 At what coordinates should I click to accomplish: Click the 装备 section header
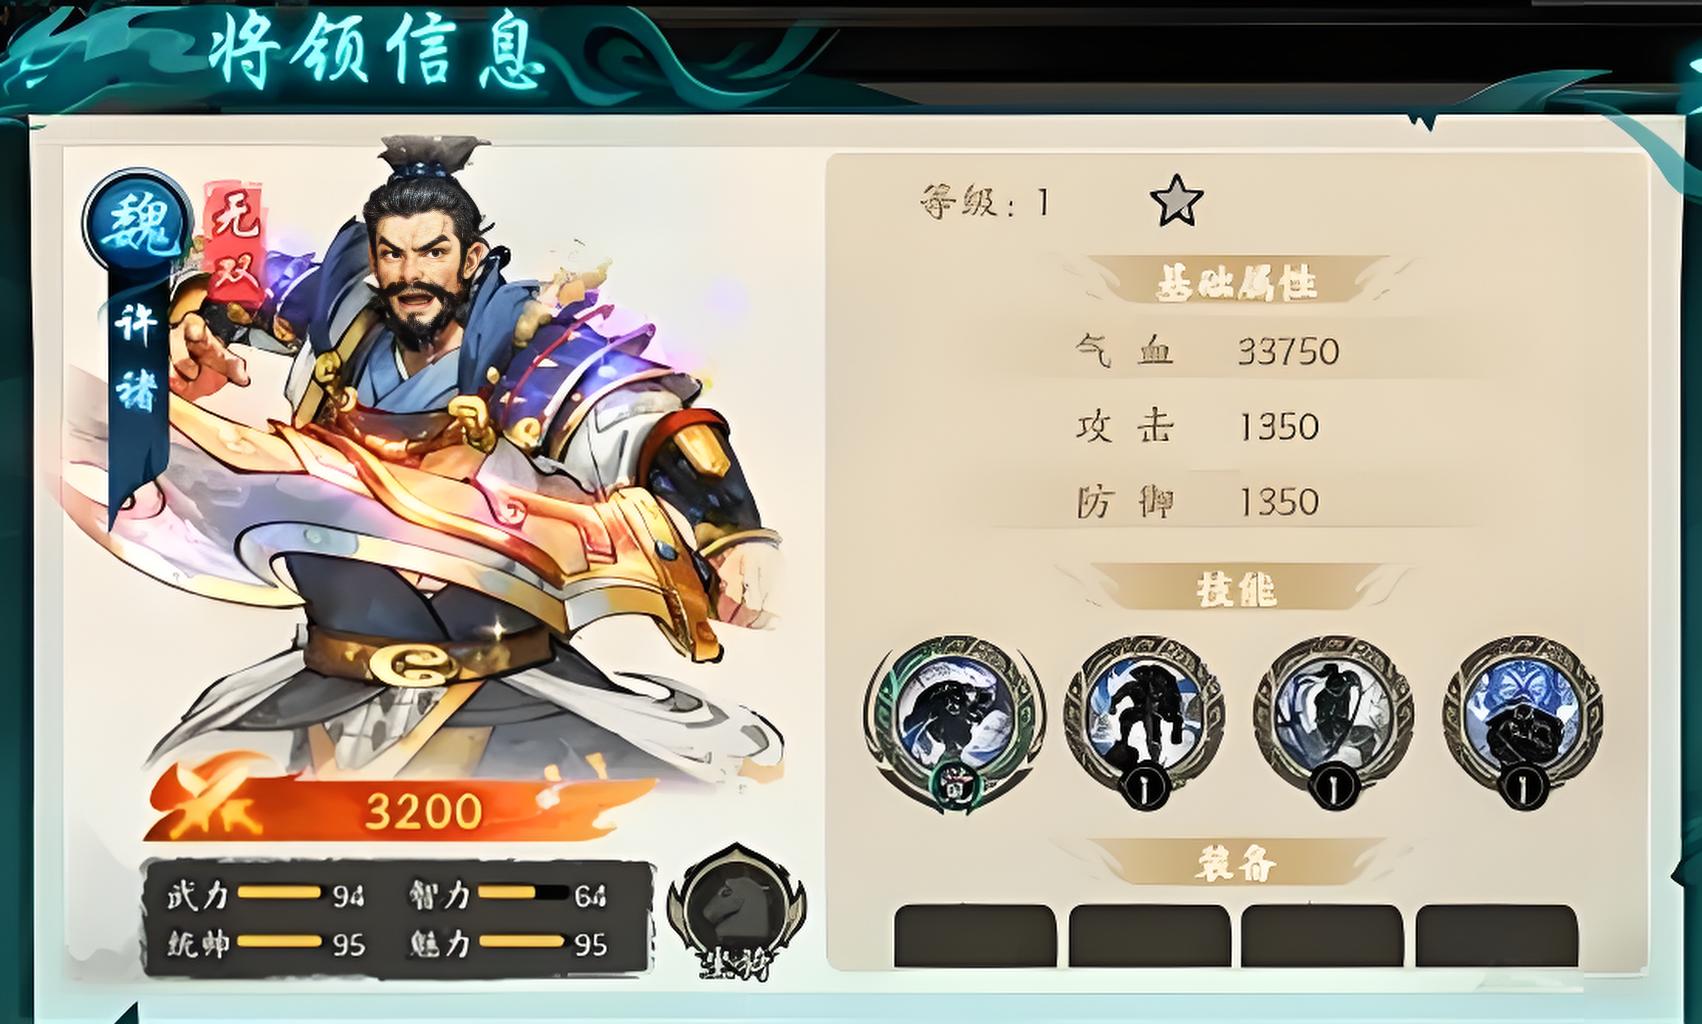[x=1236, y=862]
